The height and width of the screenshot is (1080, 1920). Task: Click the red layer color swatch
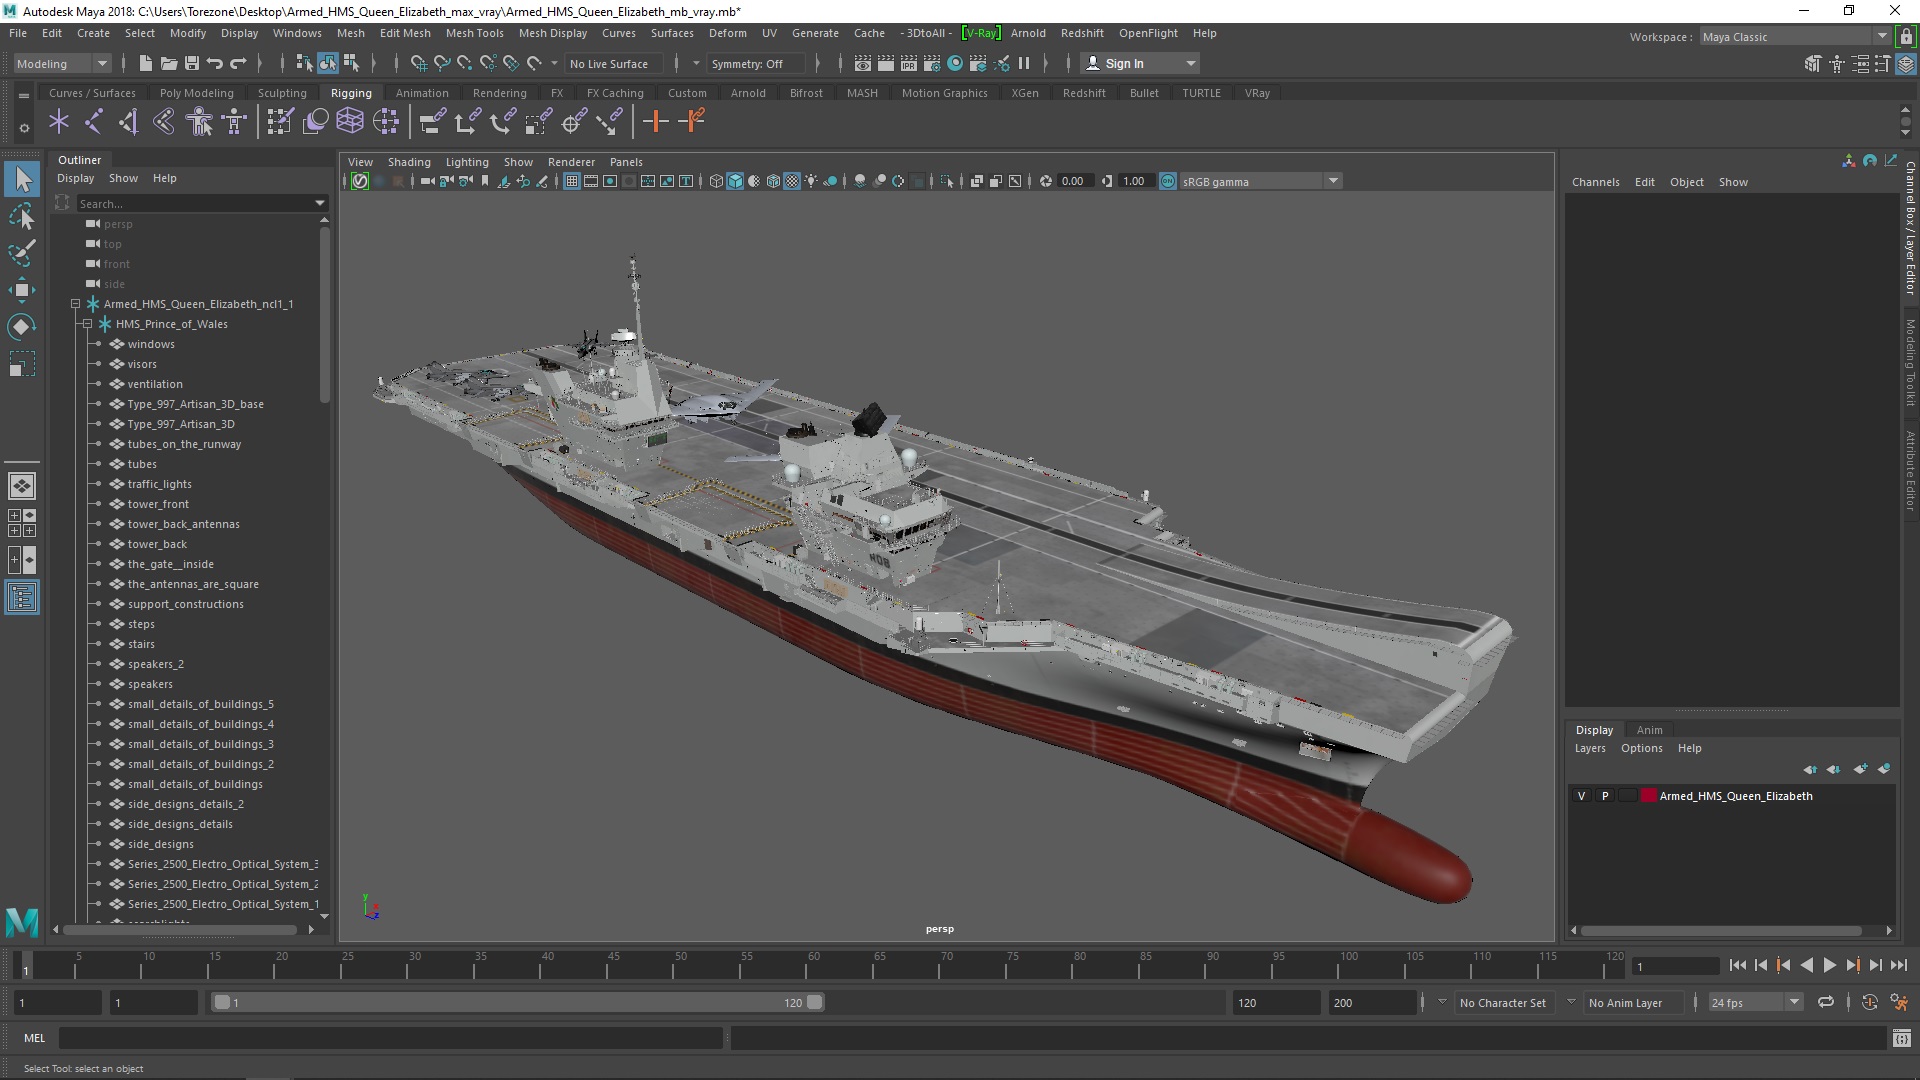pyautogui.click(x=1648, y=796)
